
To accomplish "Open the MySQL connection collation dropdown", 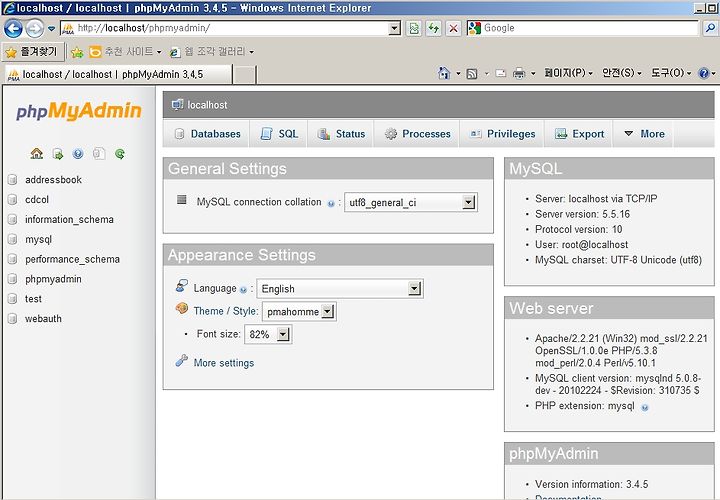I will point(411,202).
